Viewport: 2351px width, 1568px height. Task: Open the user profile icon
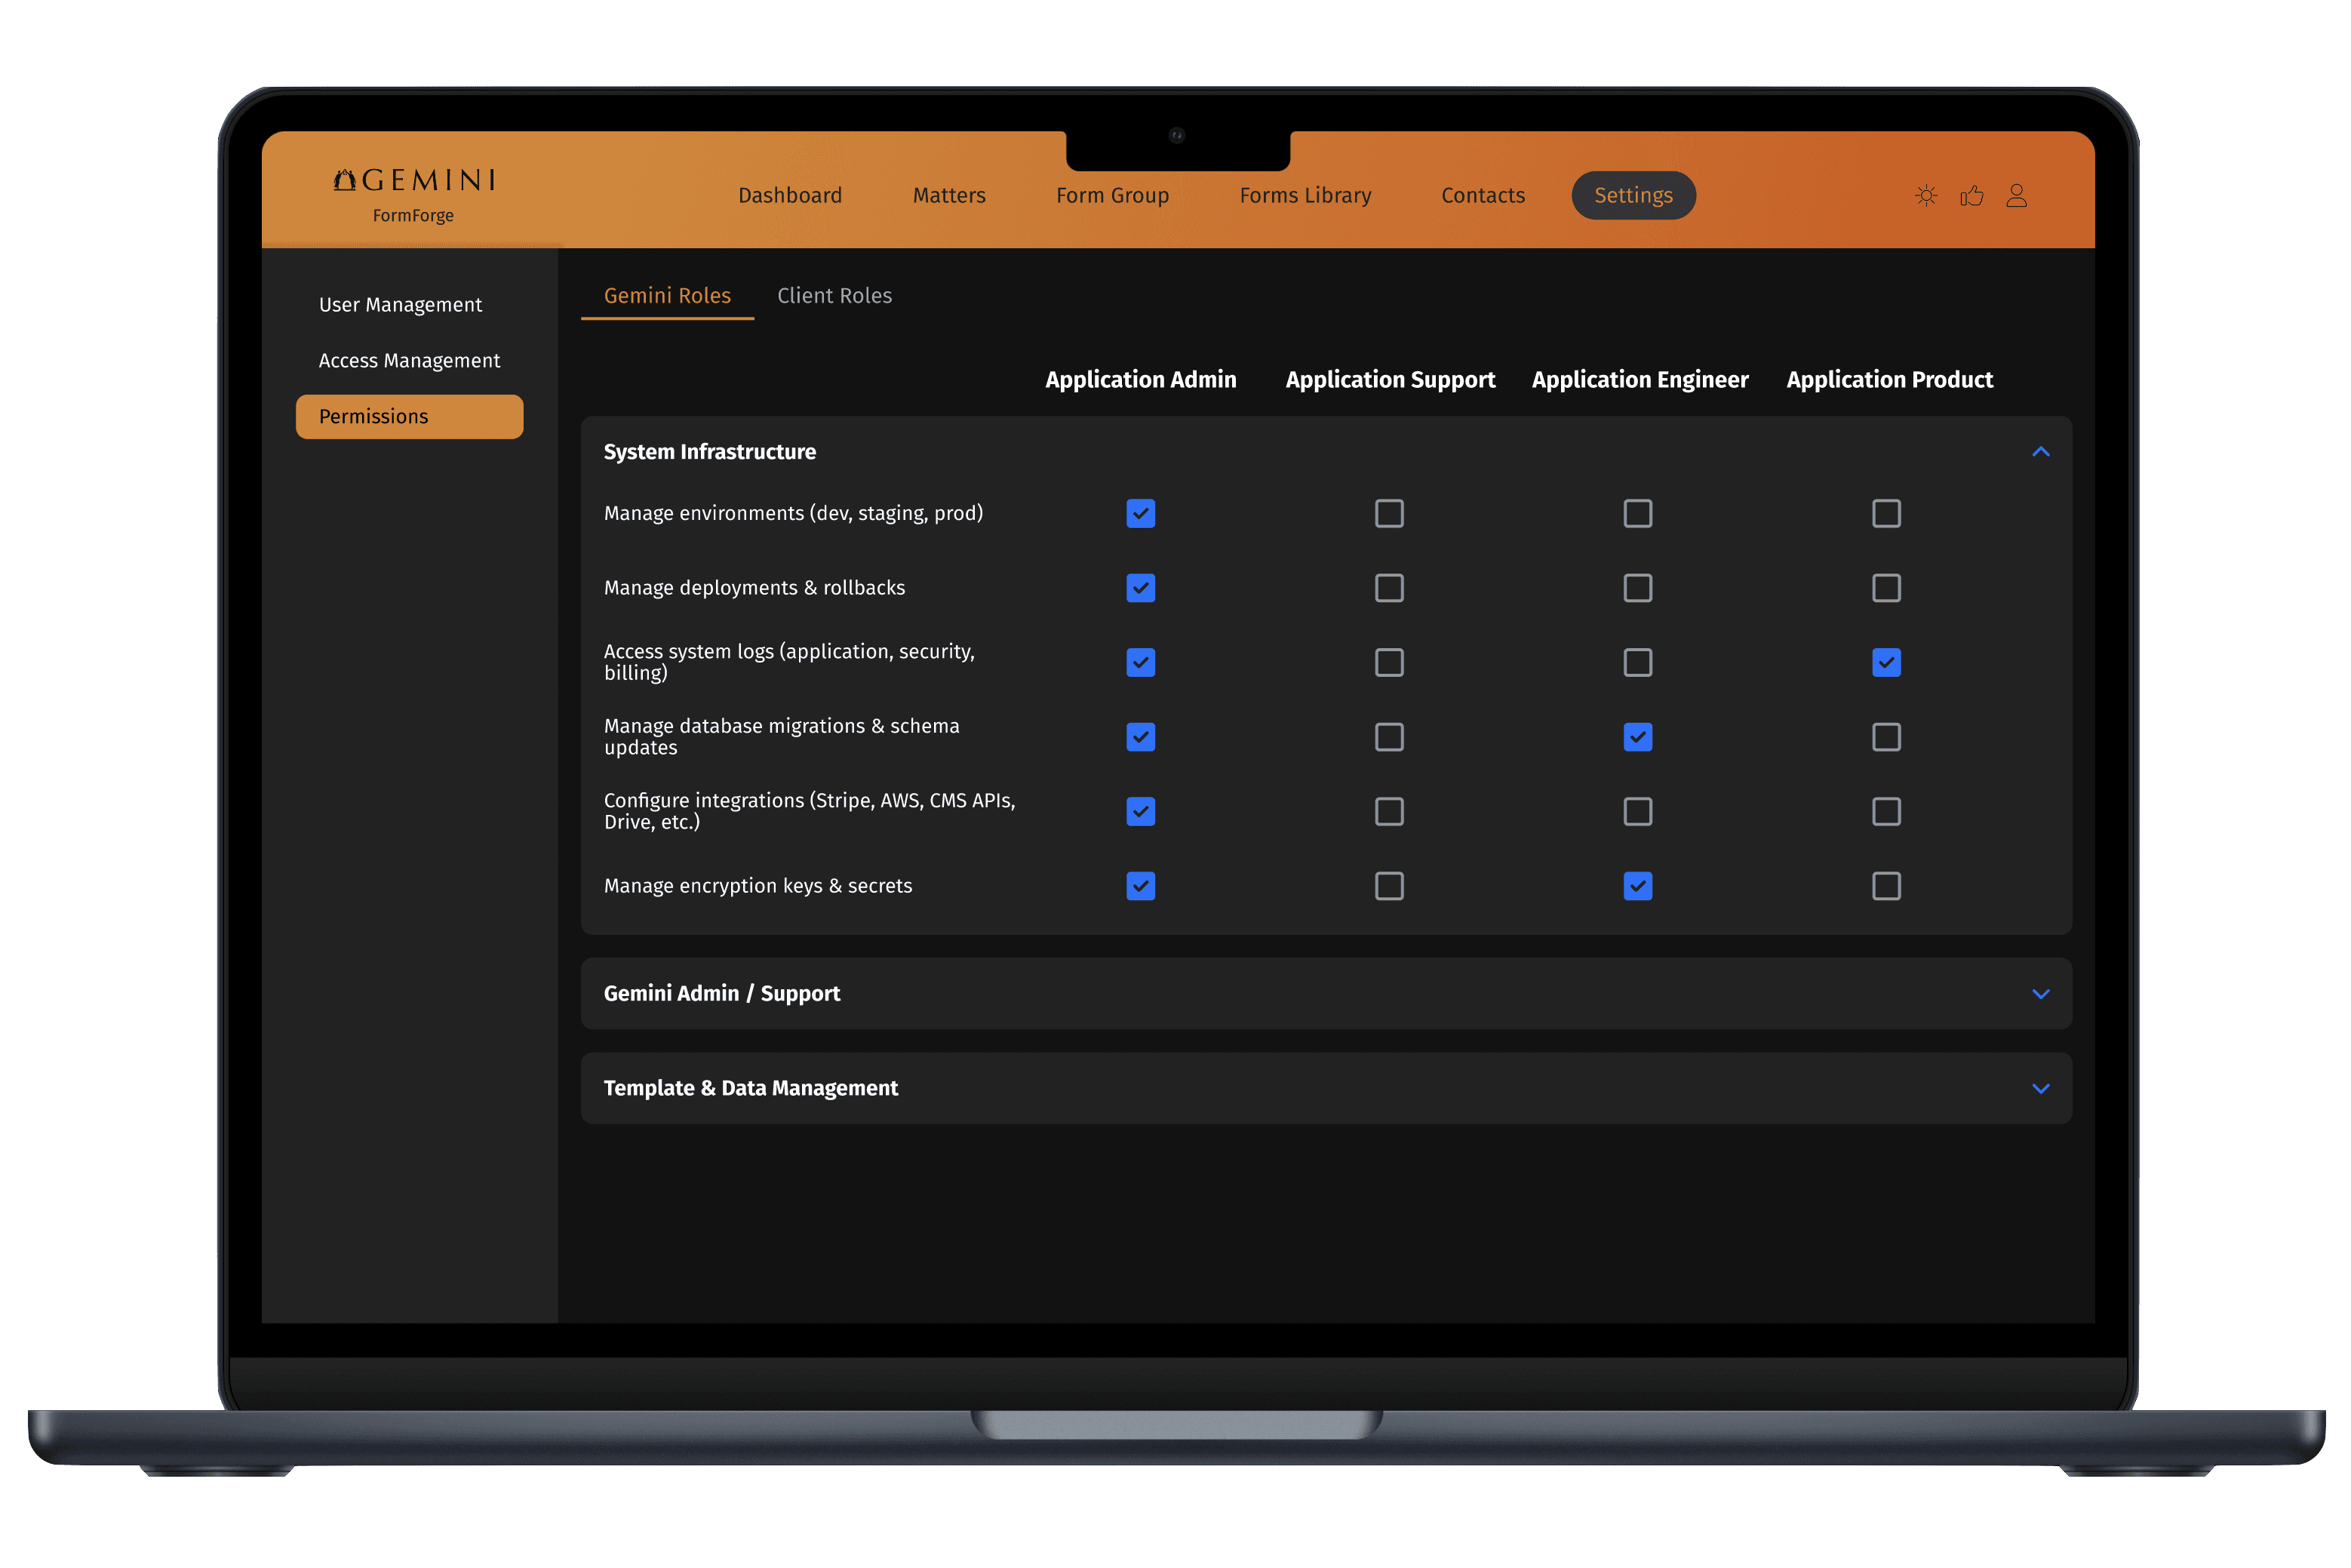(x=2016, y=196)
